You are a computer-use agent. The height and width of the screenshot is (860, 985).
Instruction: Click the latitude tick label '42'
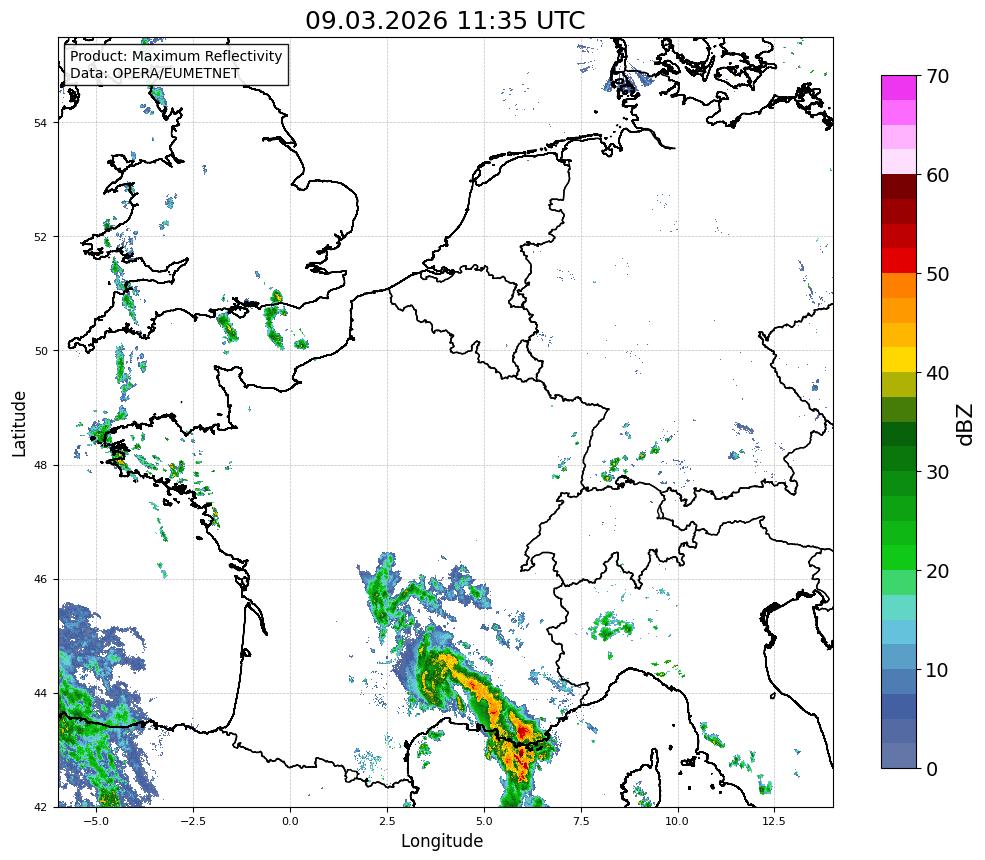coord(40,807)
